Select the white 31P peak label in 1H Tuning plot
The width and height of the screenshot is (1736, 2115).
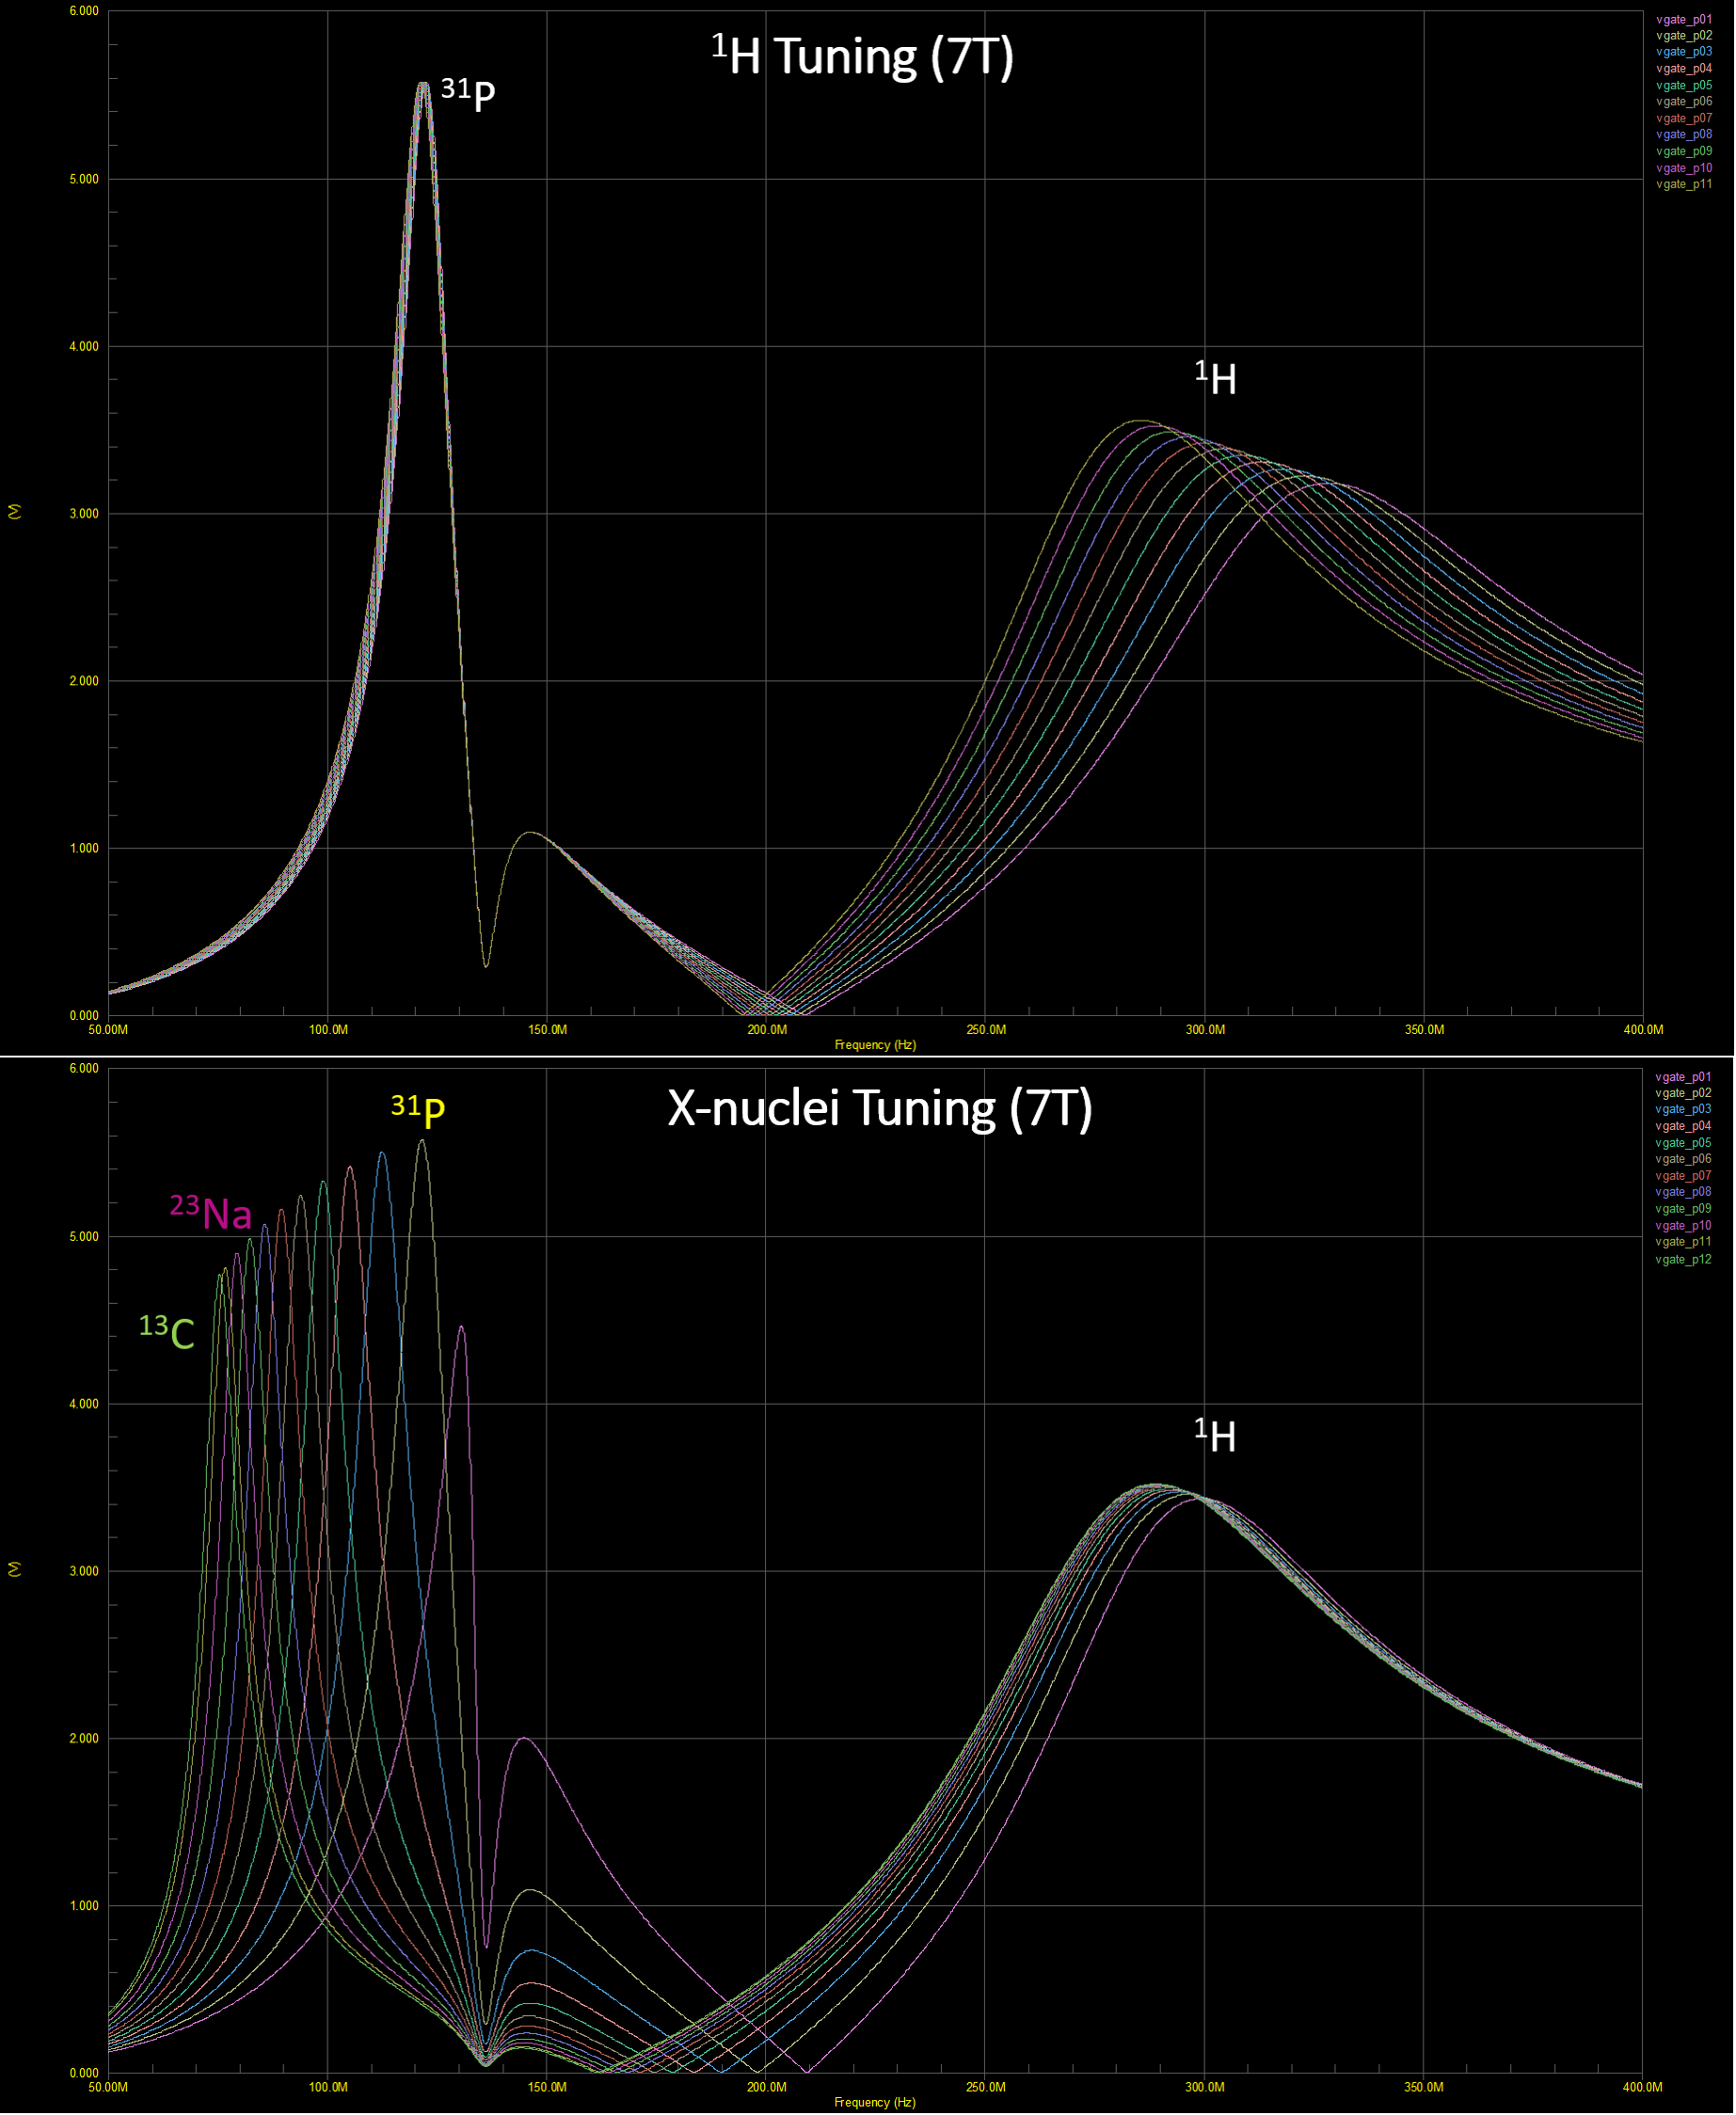coord(468,94)
